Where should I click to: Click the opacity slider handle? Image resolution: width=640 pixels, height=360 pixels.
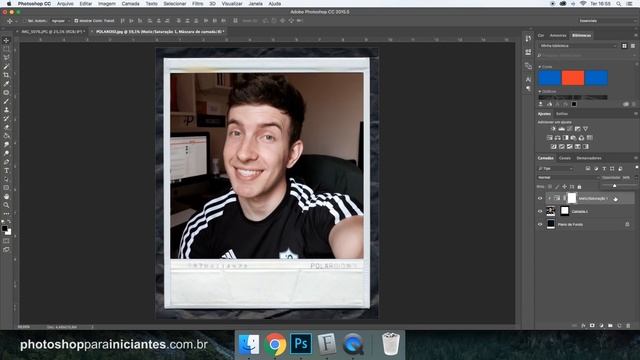pos(614,186)
